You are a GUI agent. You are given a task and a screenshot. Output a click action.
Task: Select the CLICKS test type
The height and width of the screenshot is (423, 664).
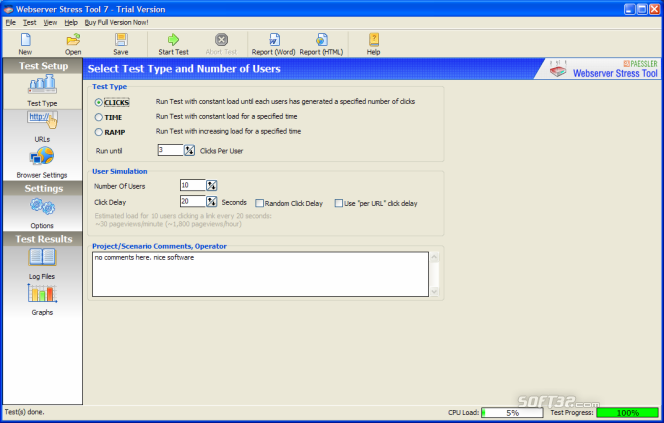(99, 102)
